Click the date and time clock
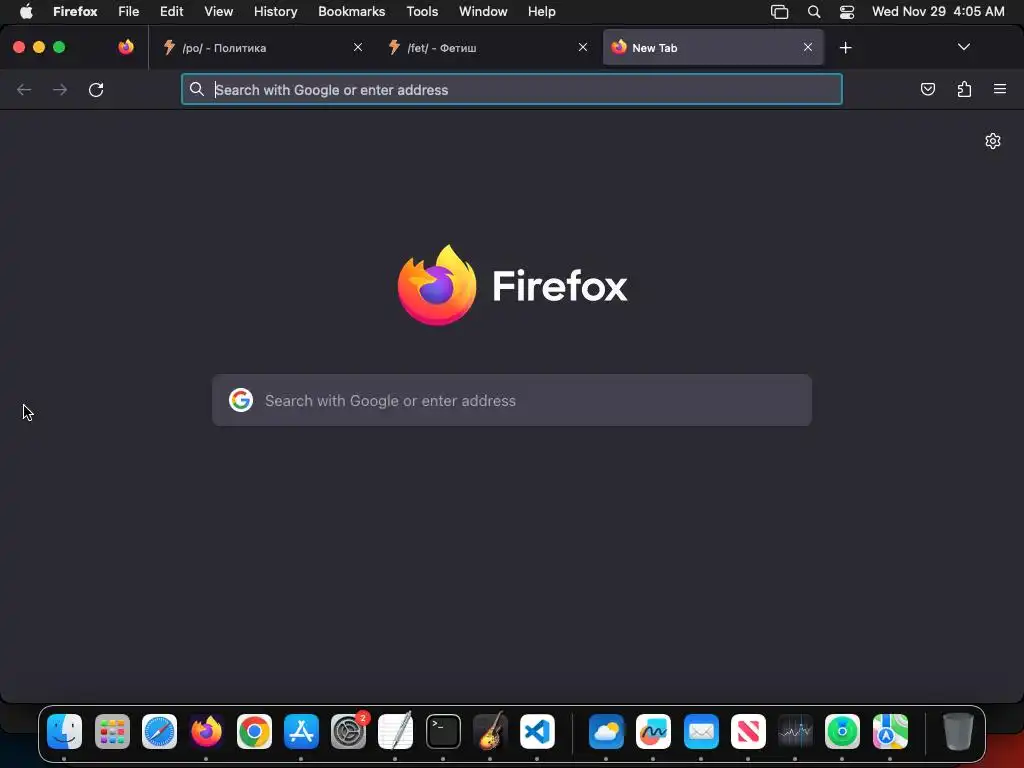The image size is (1024, 768). tap(938, 12)
